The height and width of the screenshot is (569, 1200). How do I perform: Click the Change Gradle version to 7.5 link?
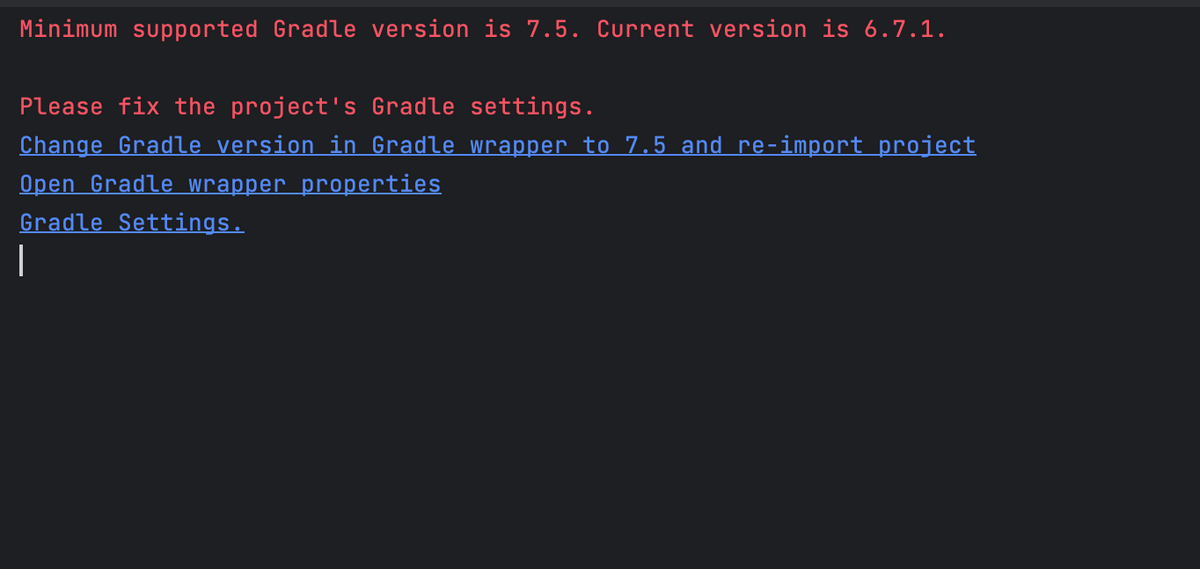(497, 145)
